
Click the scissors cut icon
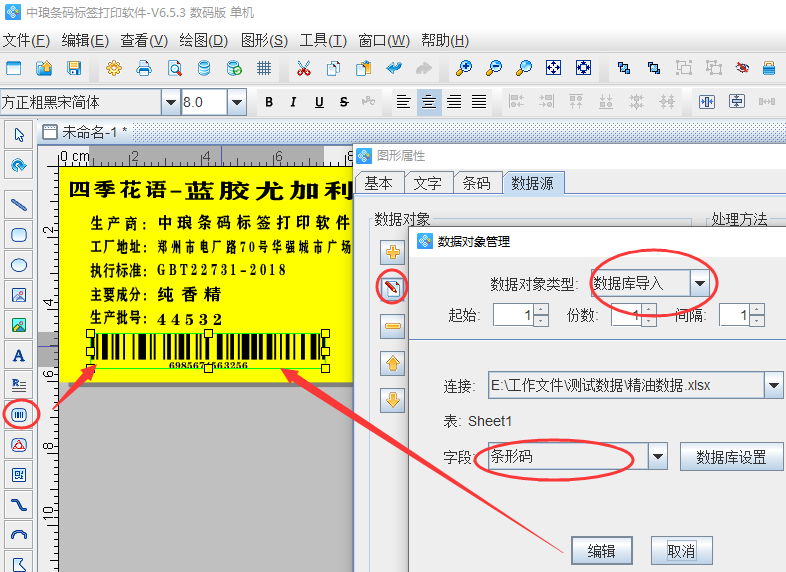(x=304, y=68)
